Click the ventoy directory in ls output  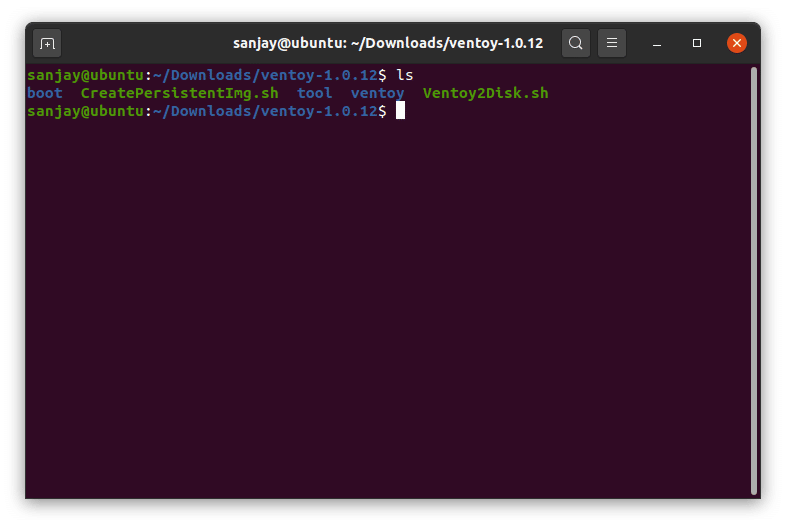[377, 93]
